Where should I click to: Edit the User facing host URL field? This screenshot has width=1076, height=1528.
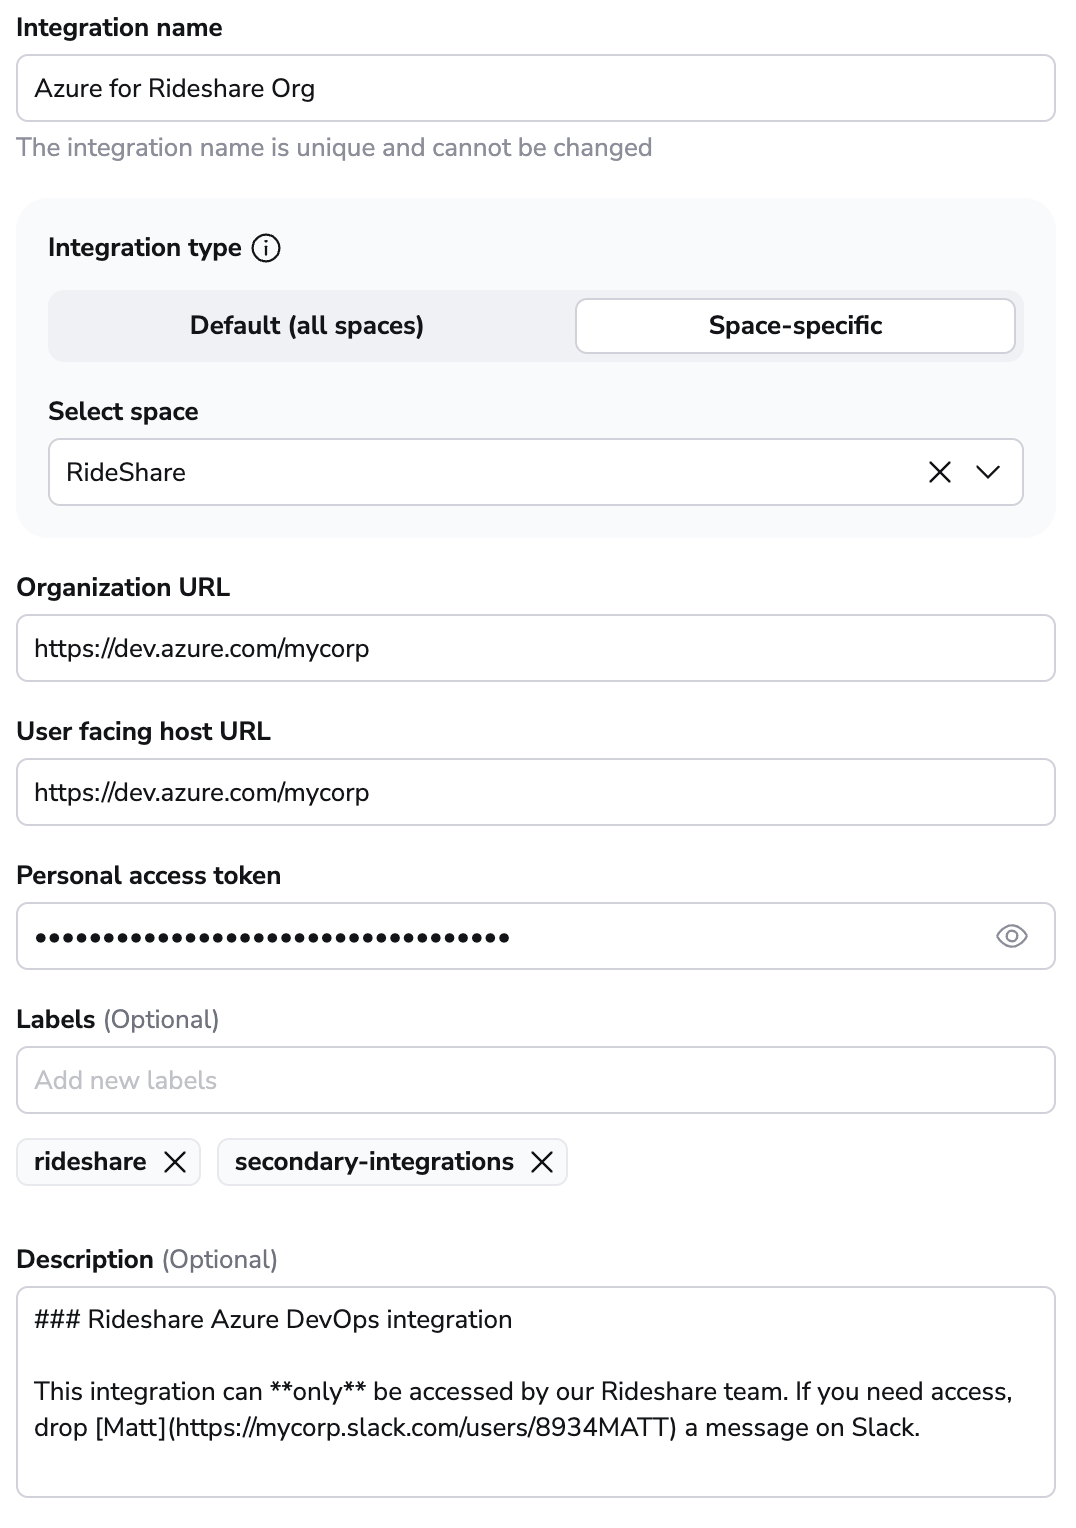tap(535, 793)
